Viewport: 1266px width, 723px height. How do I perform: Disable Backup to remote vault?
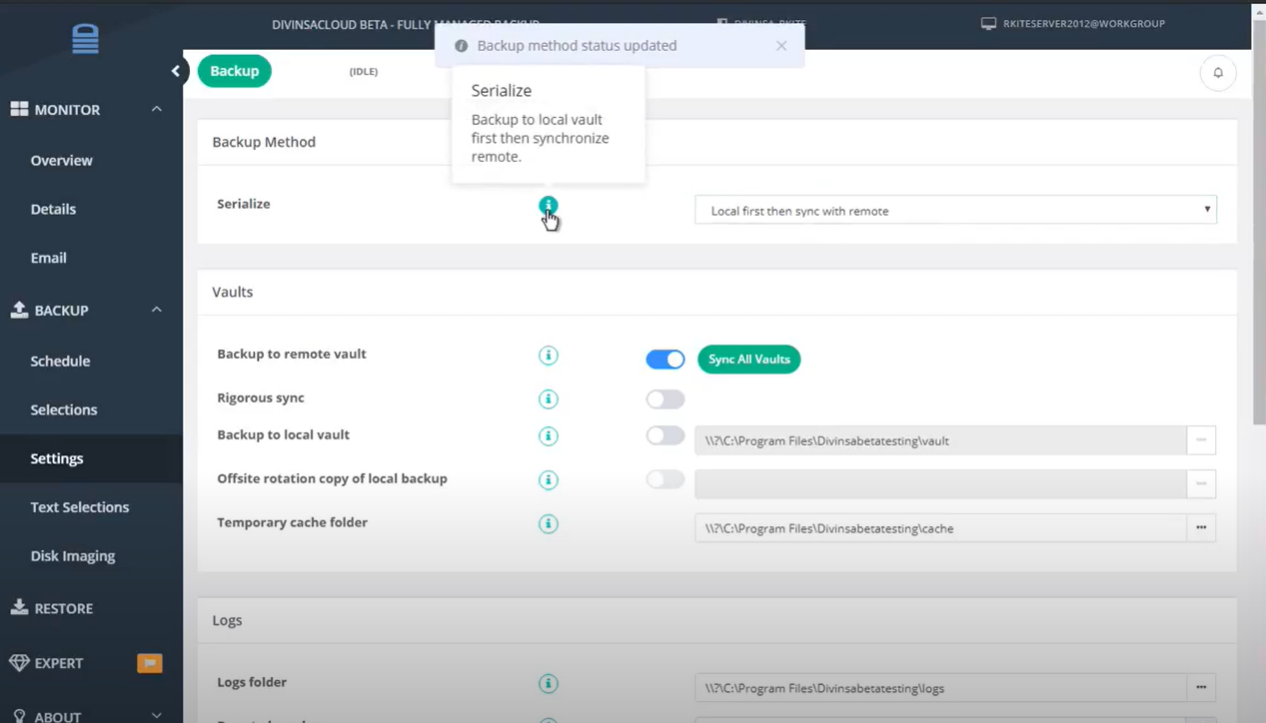[x=665, y=359]
